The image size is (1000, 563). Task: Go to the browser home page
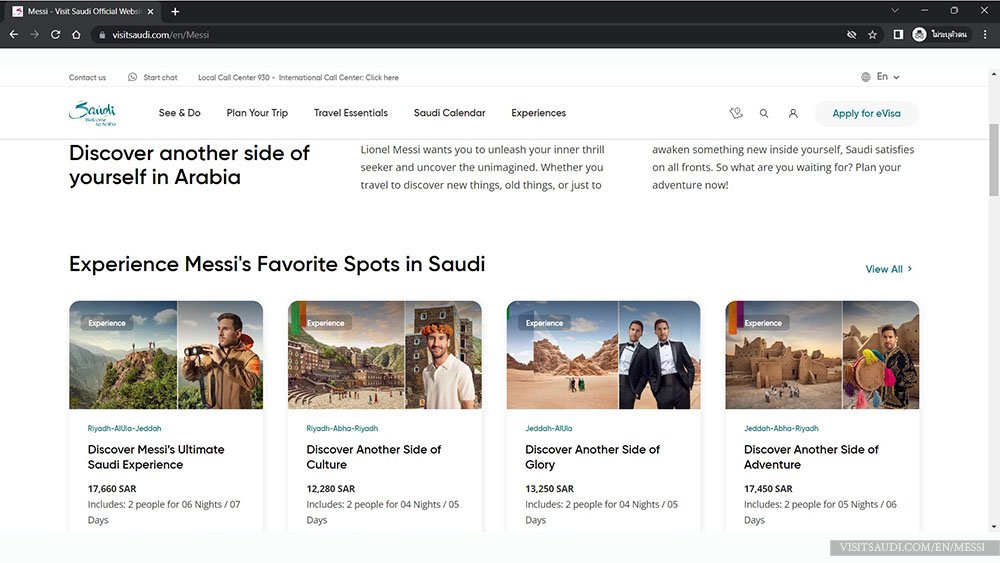77,34
